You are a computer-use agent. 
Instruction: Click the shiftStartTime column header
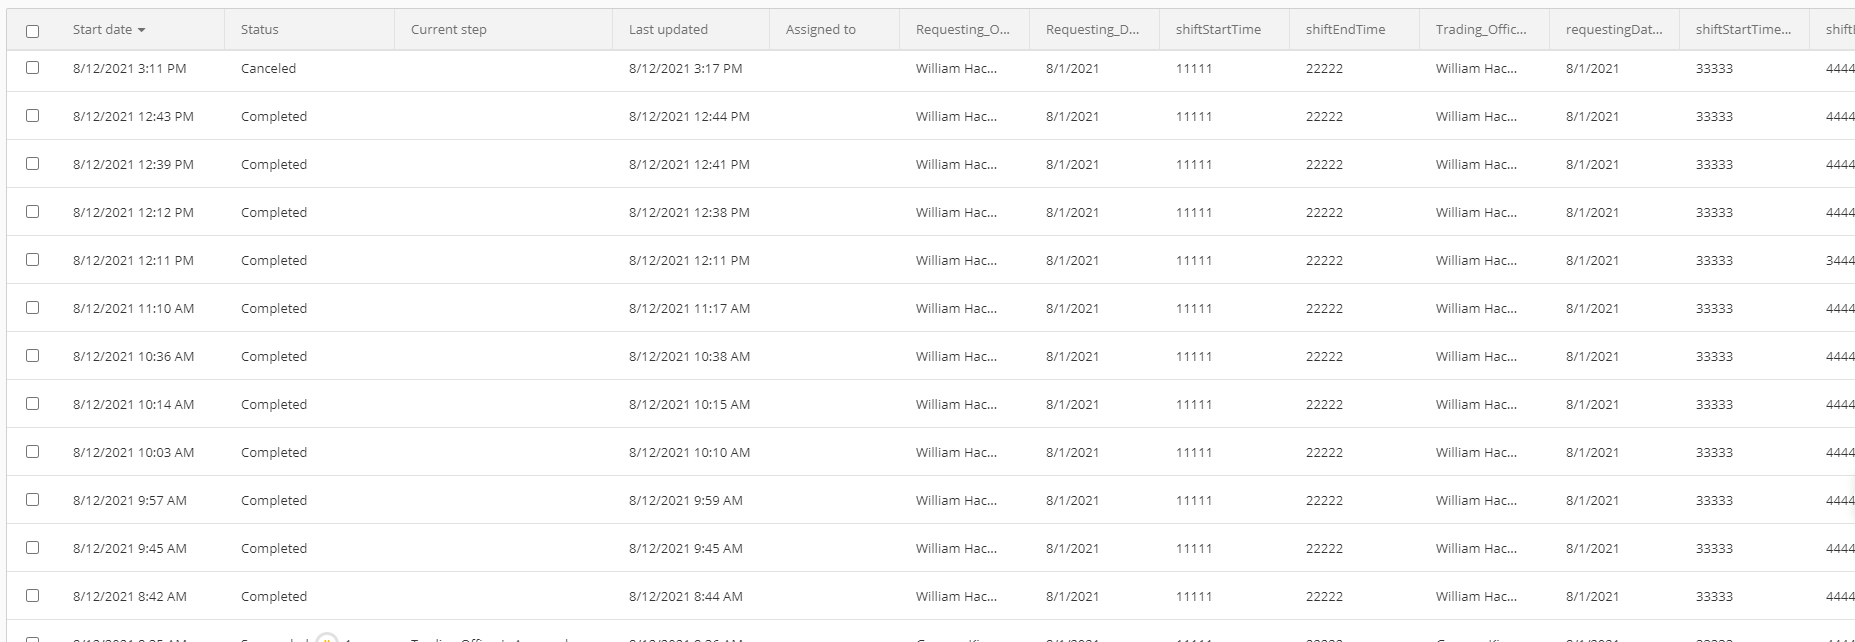tap(1218, 30)
